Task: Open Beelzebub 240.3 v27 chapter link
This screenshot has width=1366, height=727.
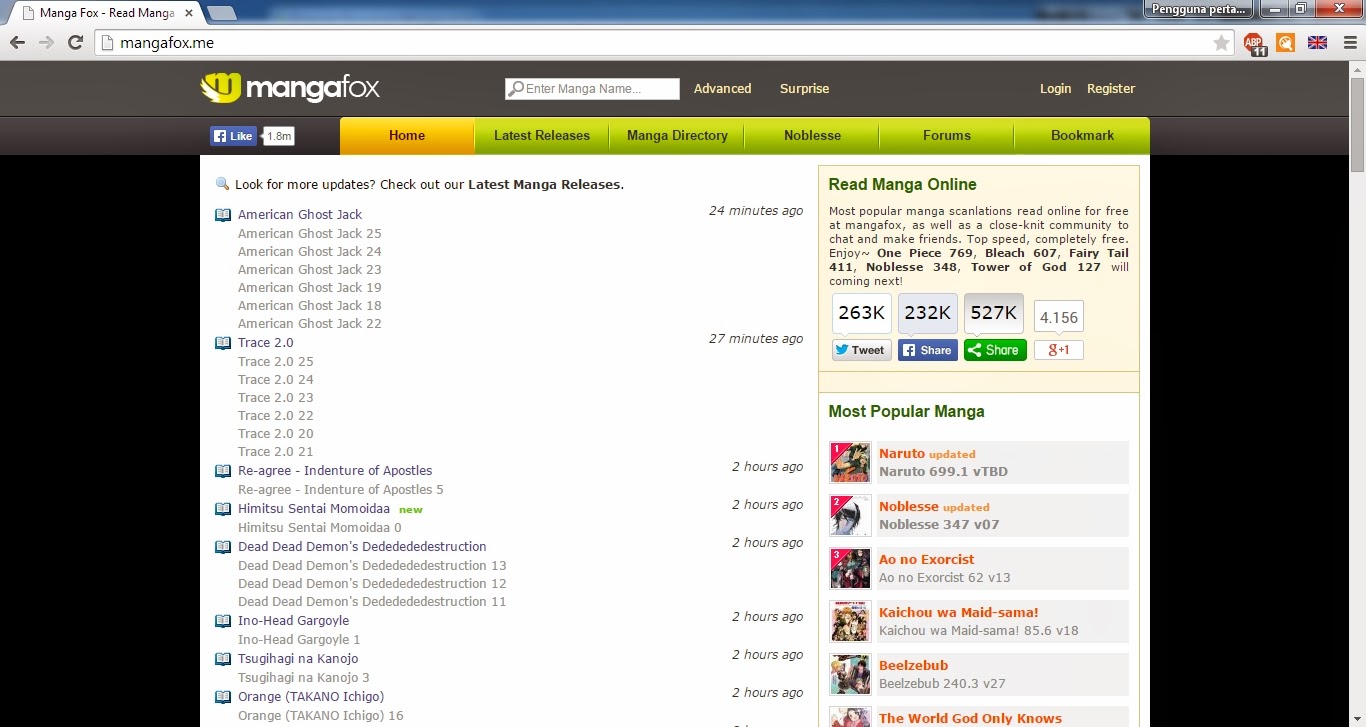Action: 942,684
